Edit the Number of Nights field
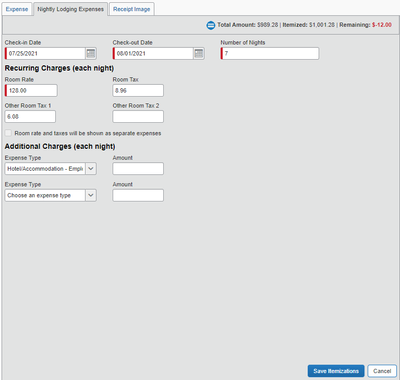The width and height of the screenshot is (400, 380). 270,53
